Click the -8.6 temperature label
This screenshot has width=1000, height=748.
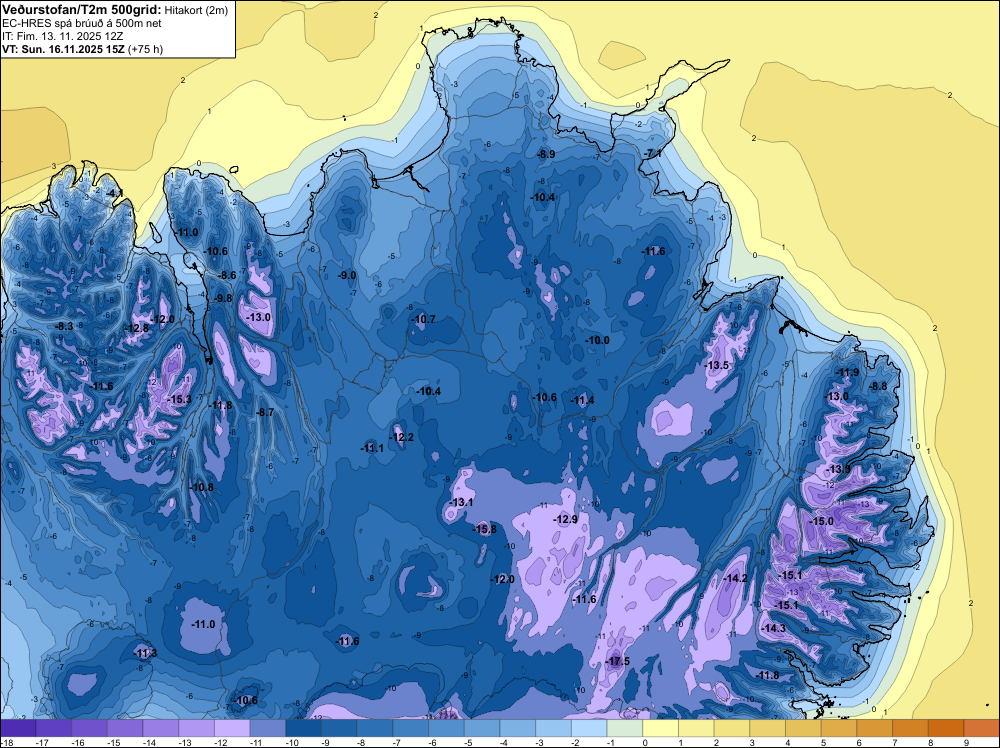pyautogui.click(x=227, y=275)
